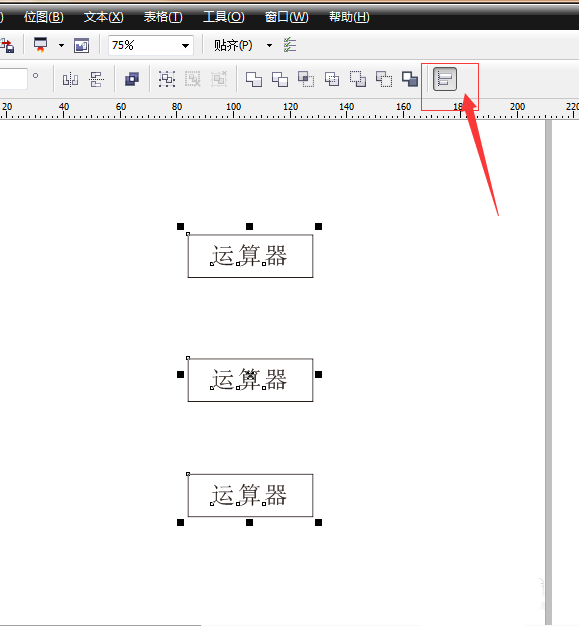
Task: Click the Welcome Screen icon
Action: (81, 46)
